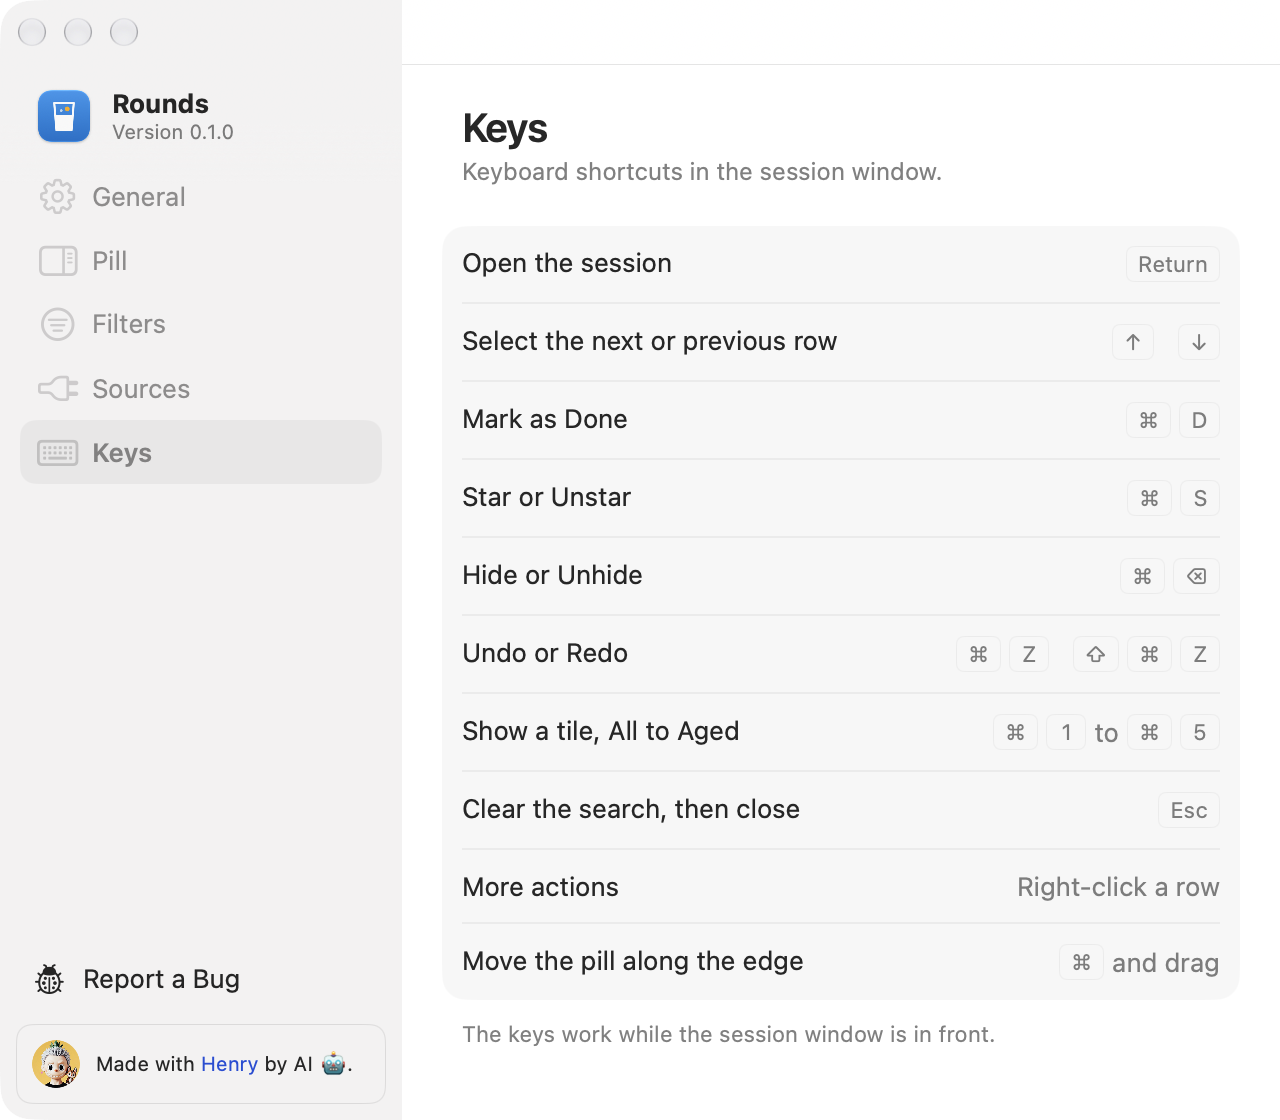Click the command key in Mark as Done row

click(1148, 420)
